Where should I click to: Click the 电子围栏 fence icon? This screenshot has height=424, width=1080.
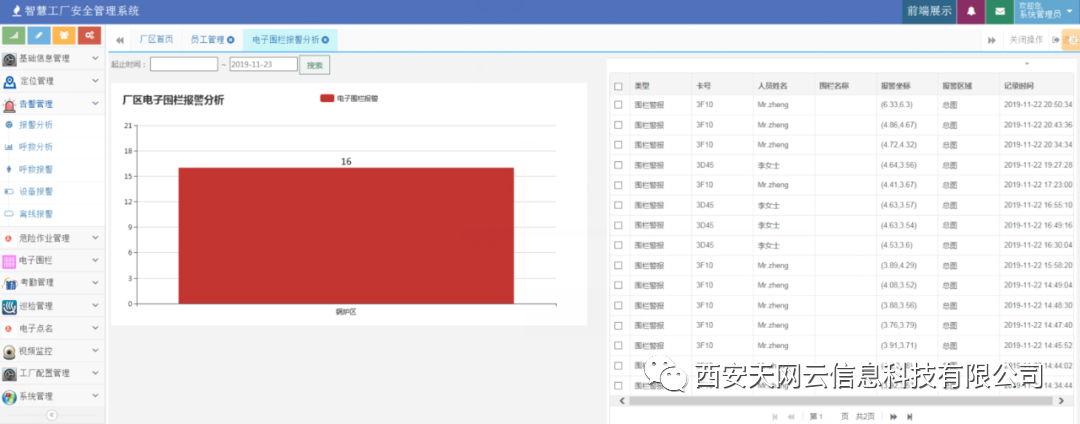point(10,261)
